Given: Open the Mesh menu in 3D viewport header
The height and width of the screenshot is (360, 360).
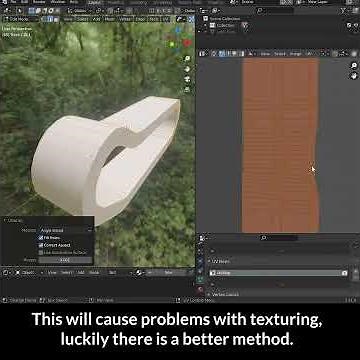Looking at the screenshot, I should tap(110, 19).
